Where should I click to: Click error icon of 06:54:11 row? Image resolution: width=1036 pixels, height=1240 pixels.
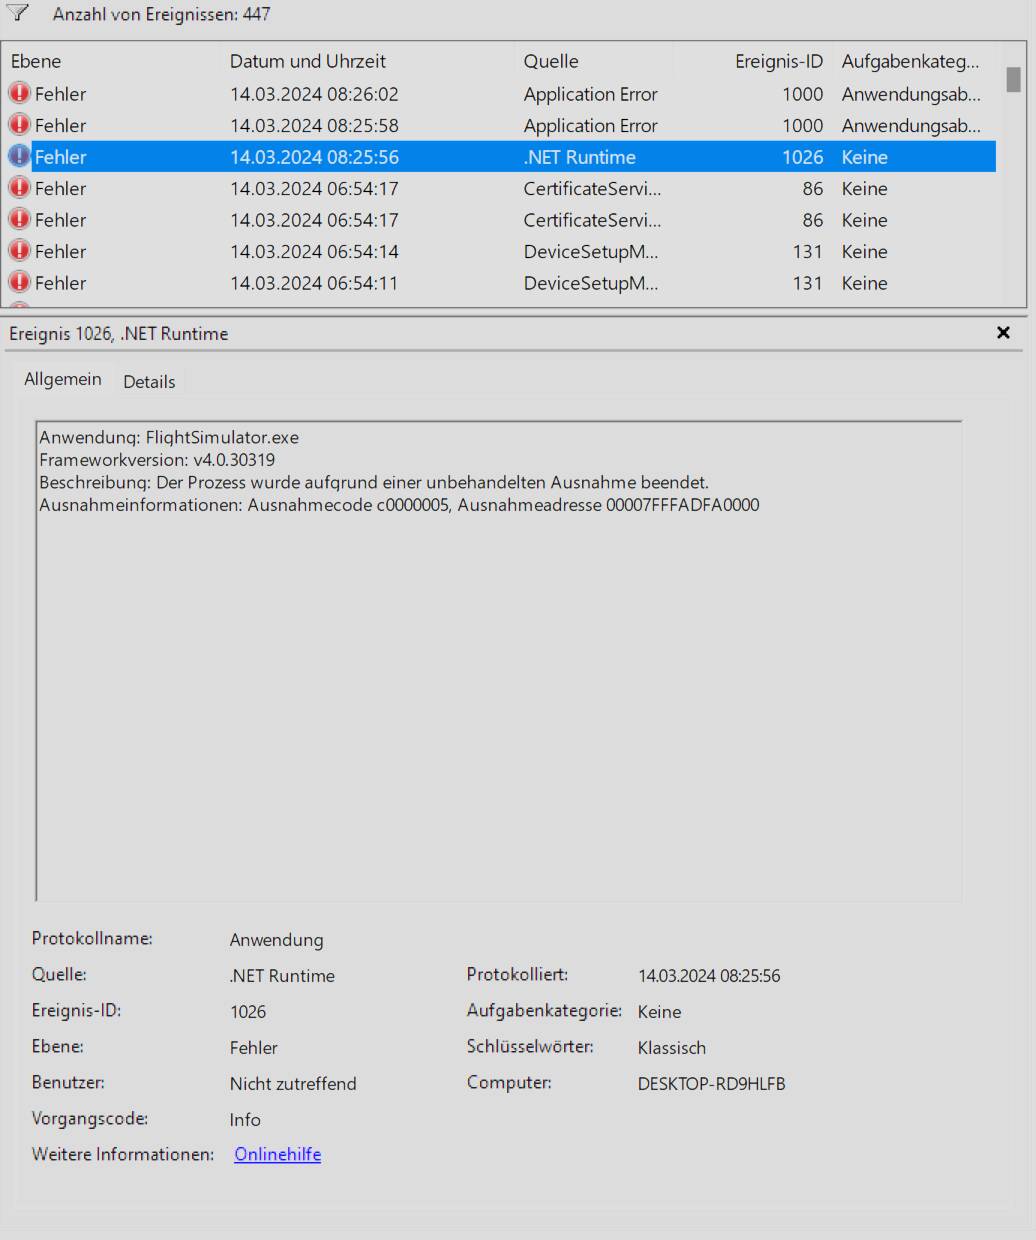coord(19,283)
